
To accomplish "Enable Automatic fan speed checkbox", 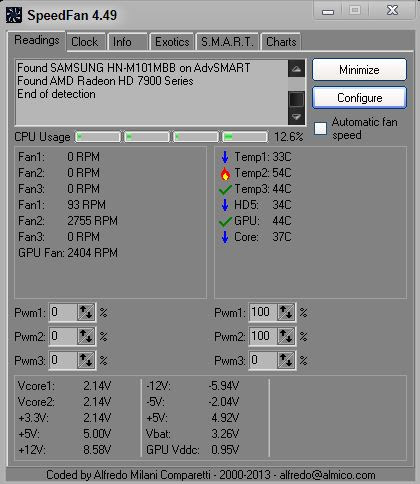I will coord(321,128).
